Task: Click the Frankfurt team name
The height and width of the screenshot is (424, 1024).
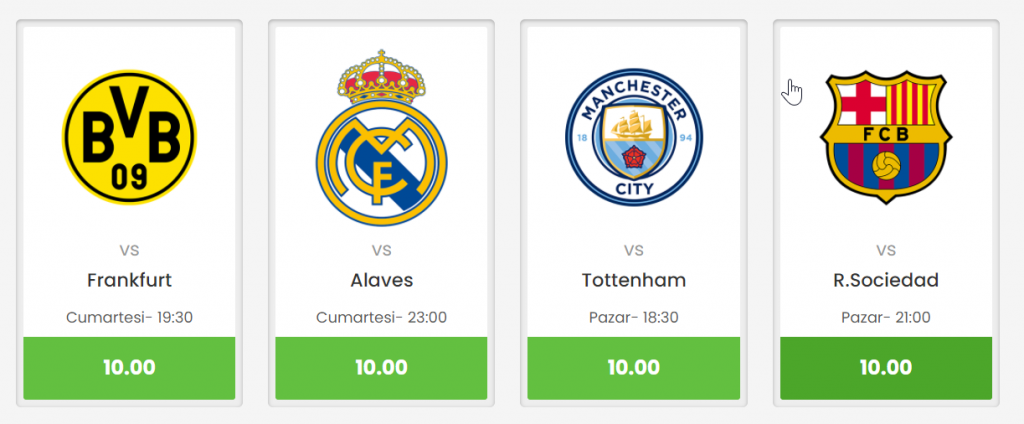Action: pos(129,280)
